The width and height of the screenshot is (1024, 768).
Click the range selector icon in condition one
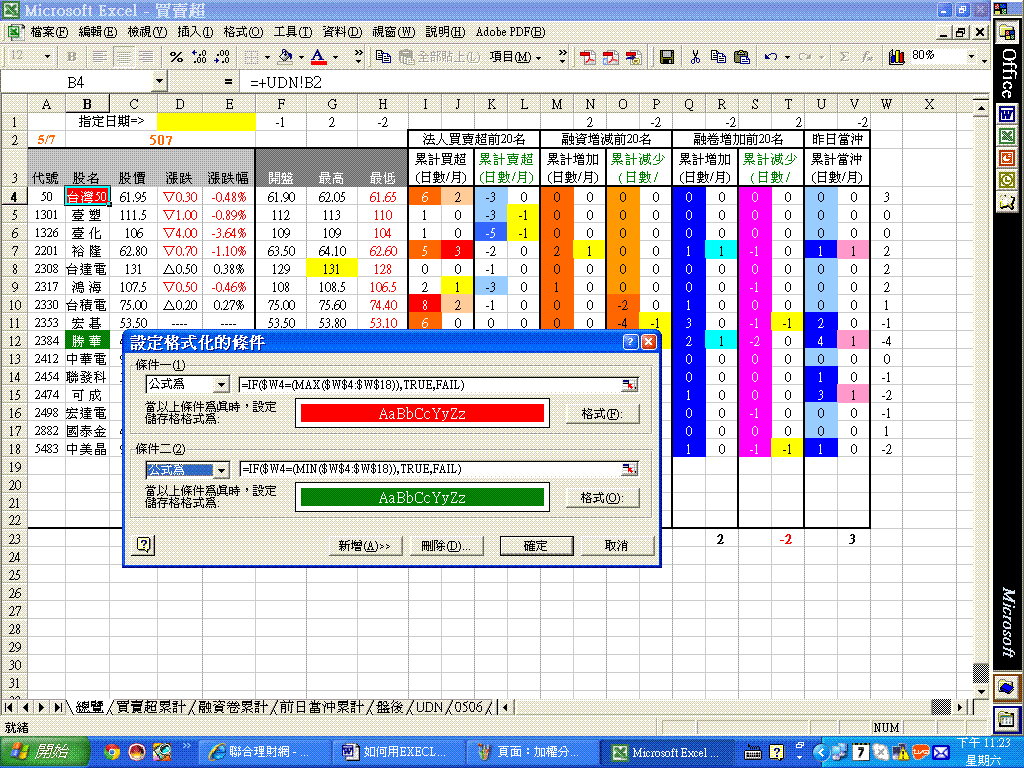tap(629, 385)
